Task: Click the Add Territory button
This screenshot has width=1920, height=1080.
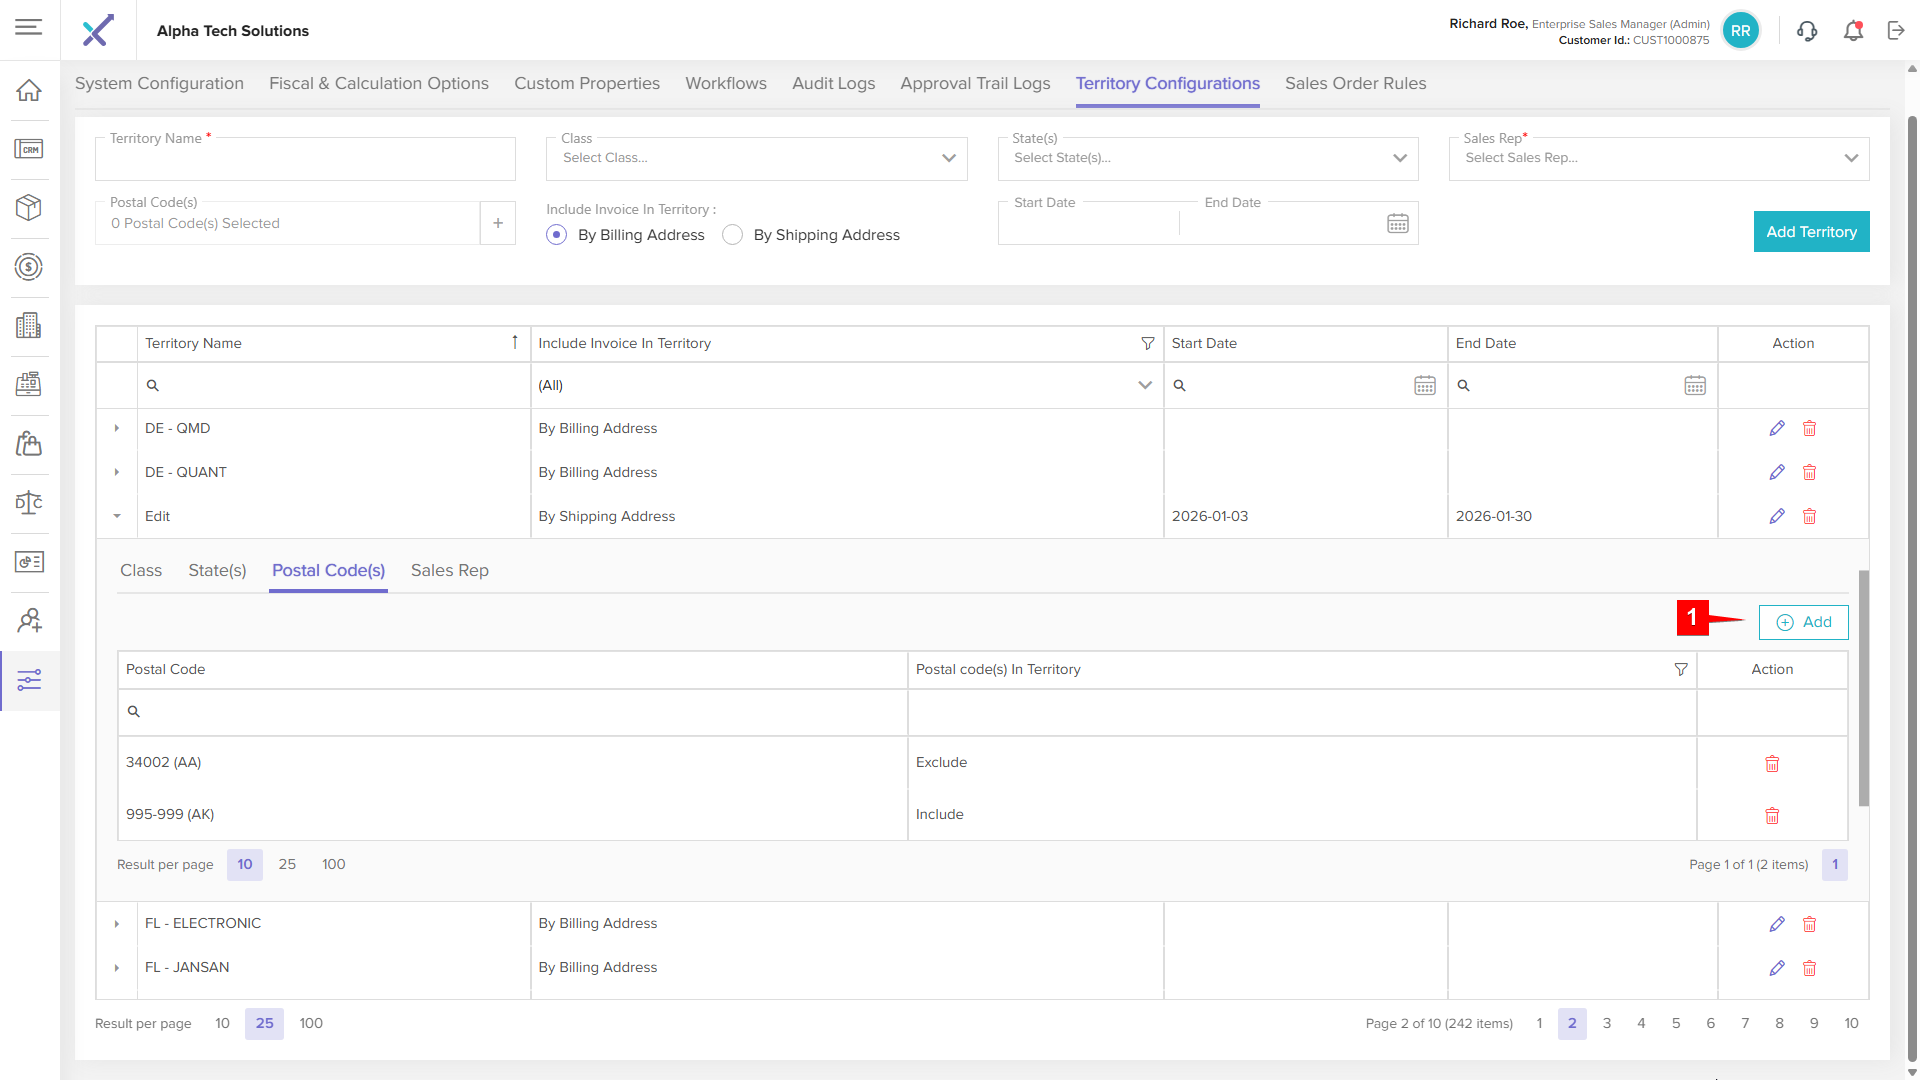Action: [1811, 231]
